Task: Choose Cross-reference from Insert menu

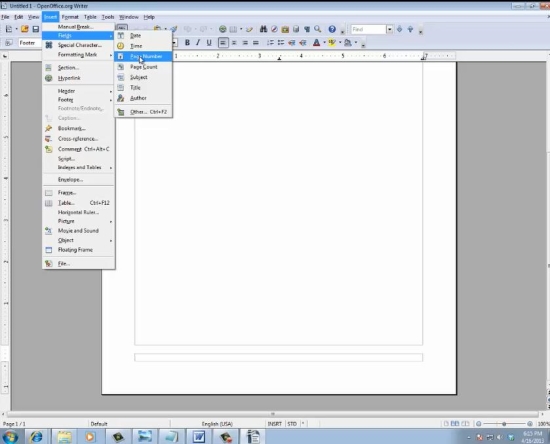Action: click(x=78, y=139)
